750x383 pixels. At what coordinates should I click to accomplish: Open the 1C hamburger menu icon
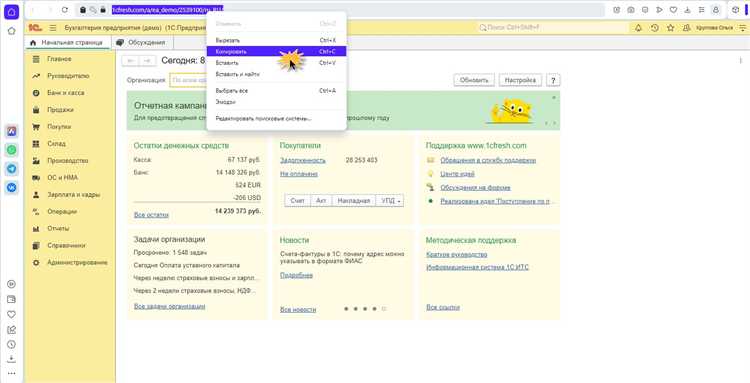pos(53,28)
